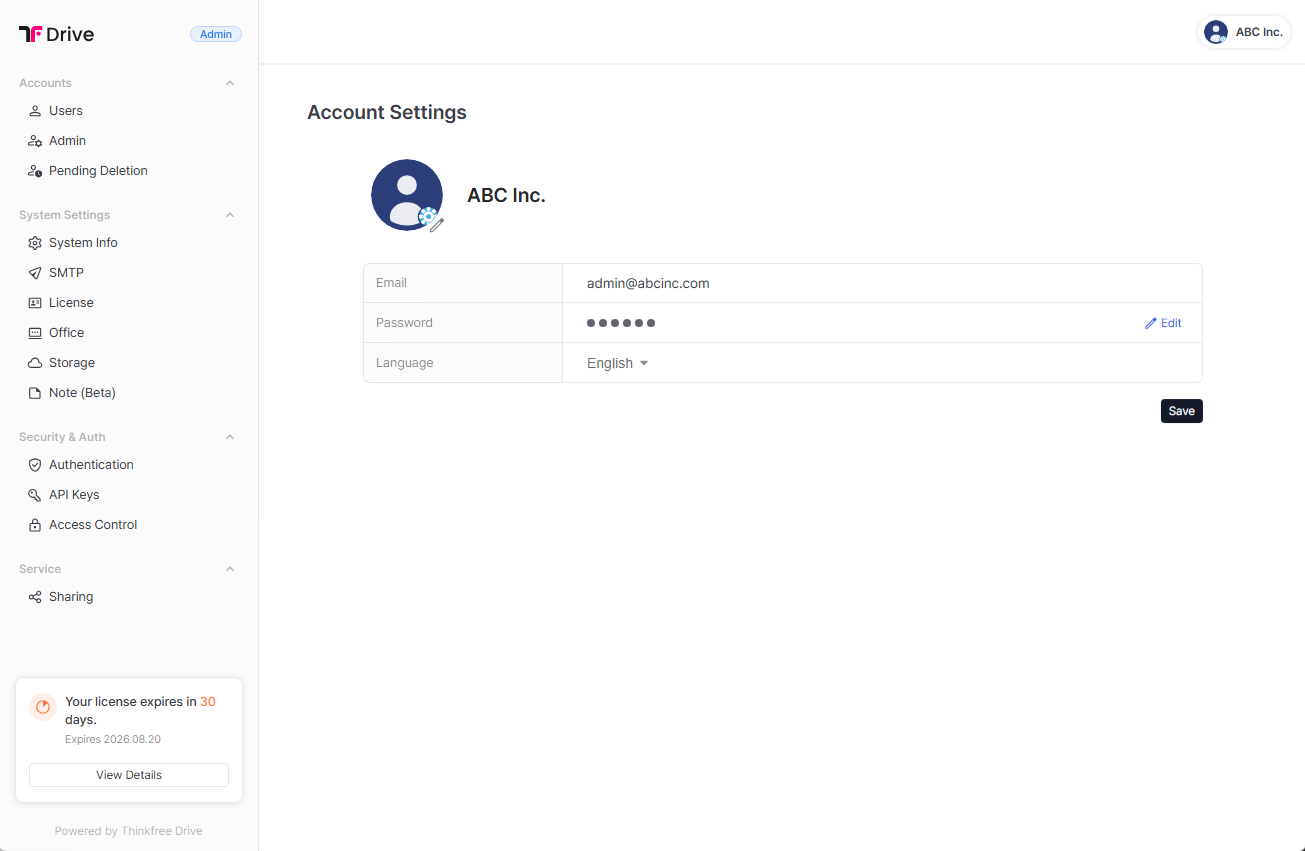
Task: Collapse the Accounts section chevron
Action: [x=230, y=83]
